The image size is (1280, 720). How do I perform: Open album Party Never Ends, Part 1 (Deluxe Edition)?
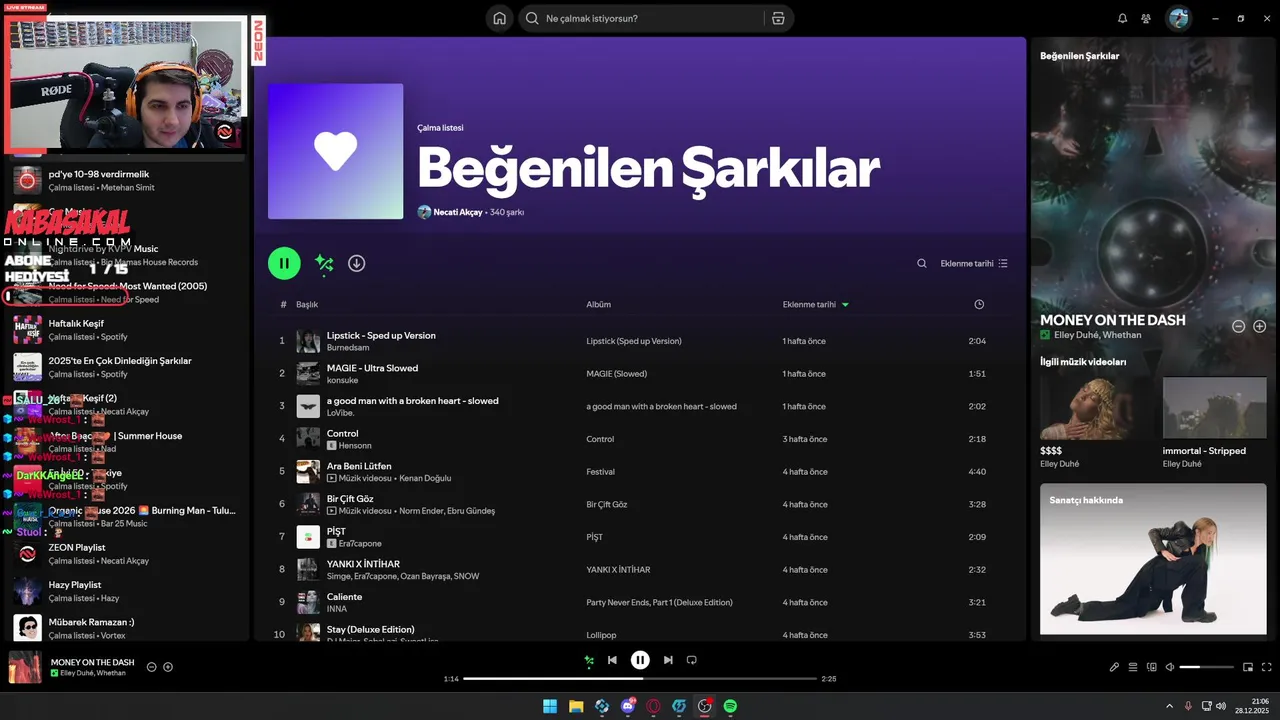(x=659, y=602)
